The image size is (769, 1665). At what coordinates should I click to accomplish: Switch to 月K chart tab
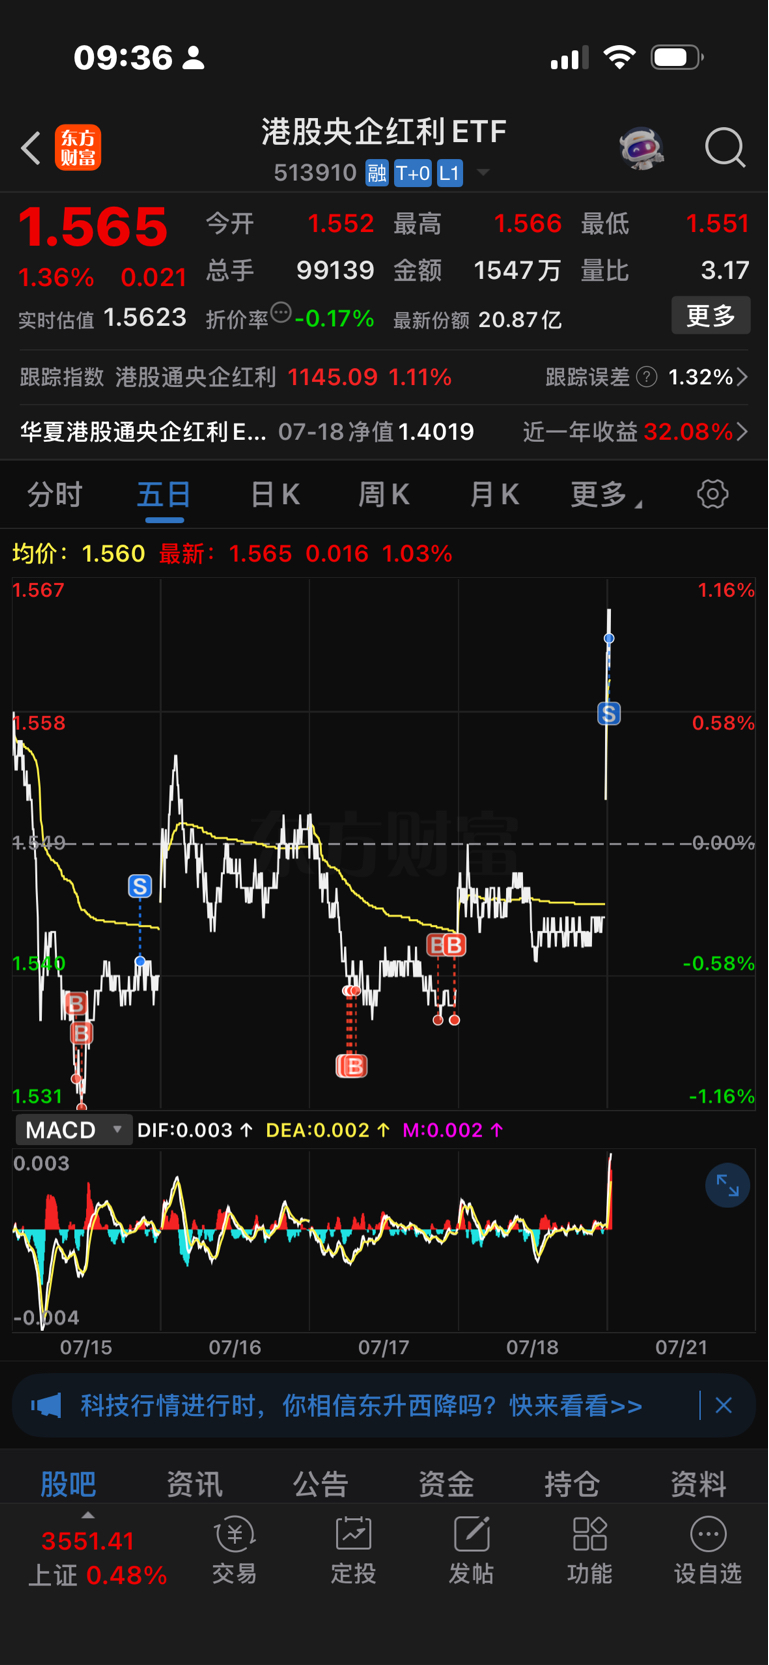494,494
